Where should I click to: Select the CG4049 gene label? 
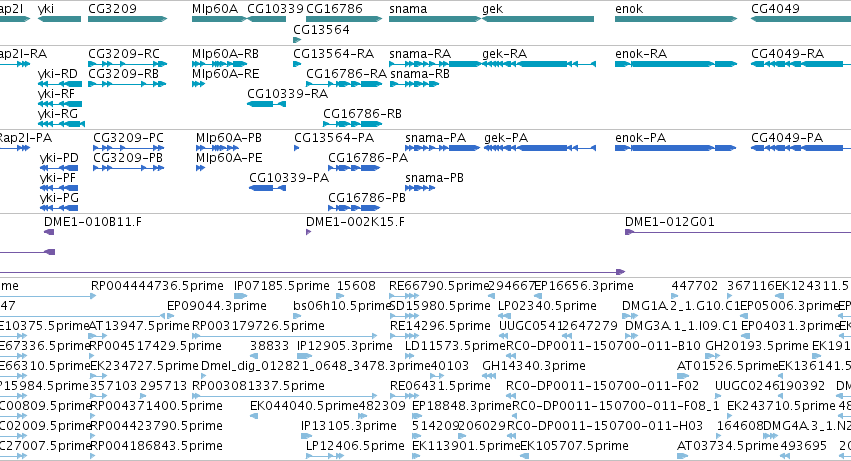point(776,9)
